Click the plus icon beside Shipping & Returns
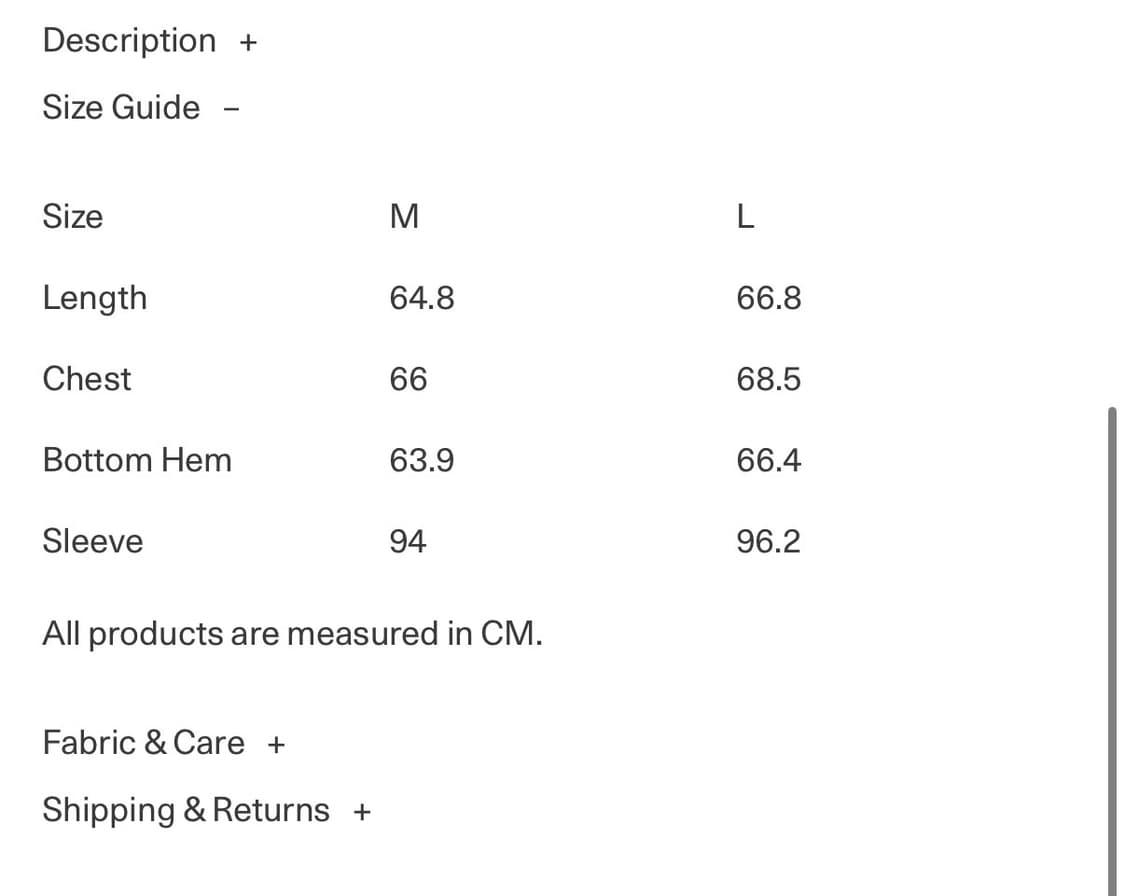The width and height of the screenshot is (1125, 896). (362, 812)
